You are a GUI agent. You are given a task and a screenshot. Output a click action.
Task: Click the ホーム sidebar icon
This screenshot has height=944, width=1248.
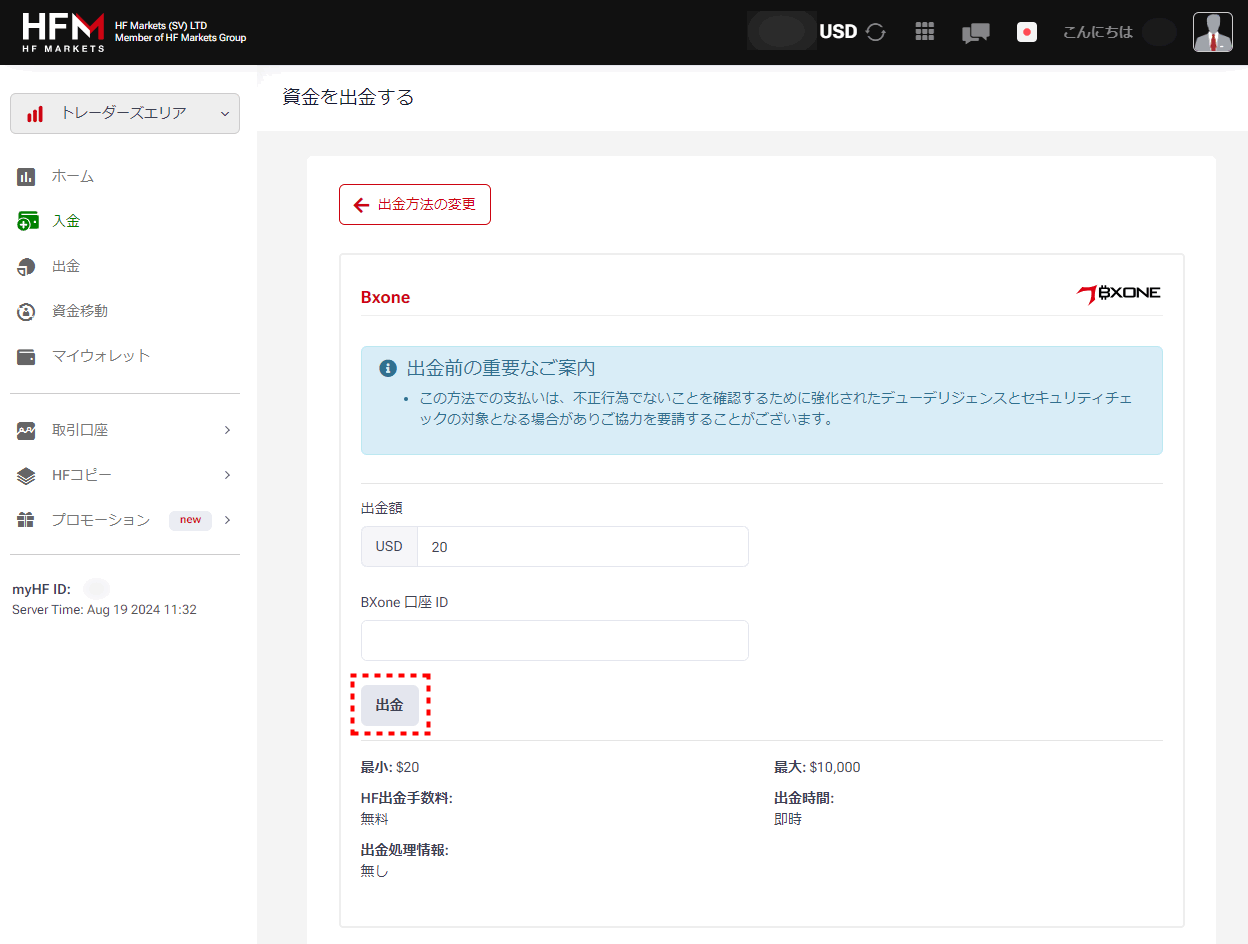(x=27, y=177)
